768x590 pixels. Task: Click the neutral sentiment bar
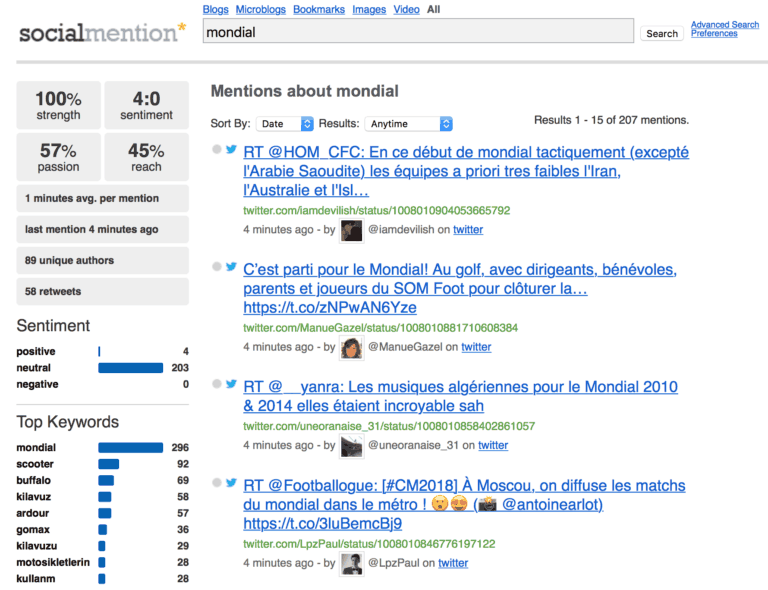pyautogui.click(x=130, y=368)
